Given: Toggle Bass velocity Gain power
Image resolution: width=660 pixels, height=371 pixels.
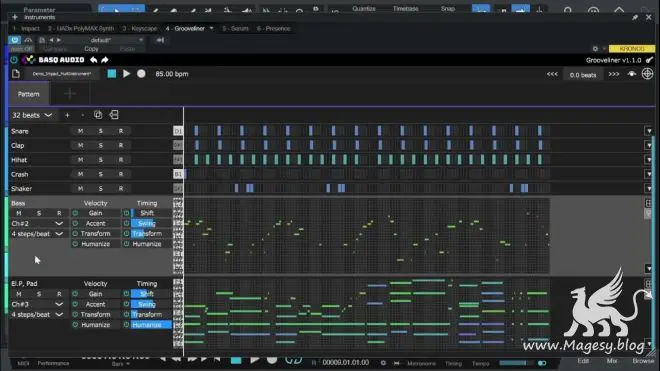Looking at the screenshot, I should pos(75,213).
